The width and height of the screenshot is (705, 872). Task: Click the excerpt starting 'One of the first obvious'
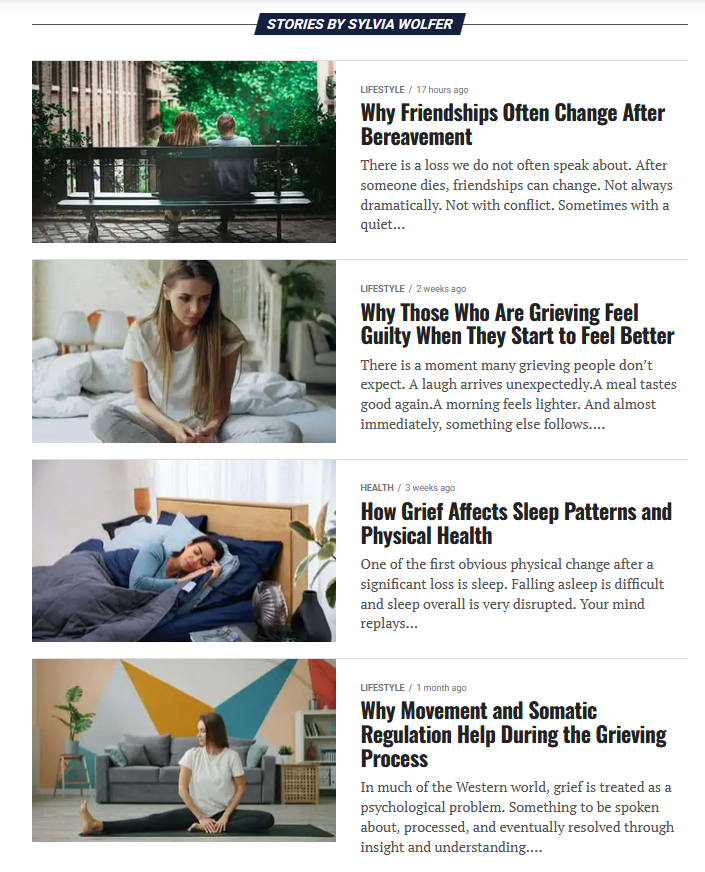point(512,594)
